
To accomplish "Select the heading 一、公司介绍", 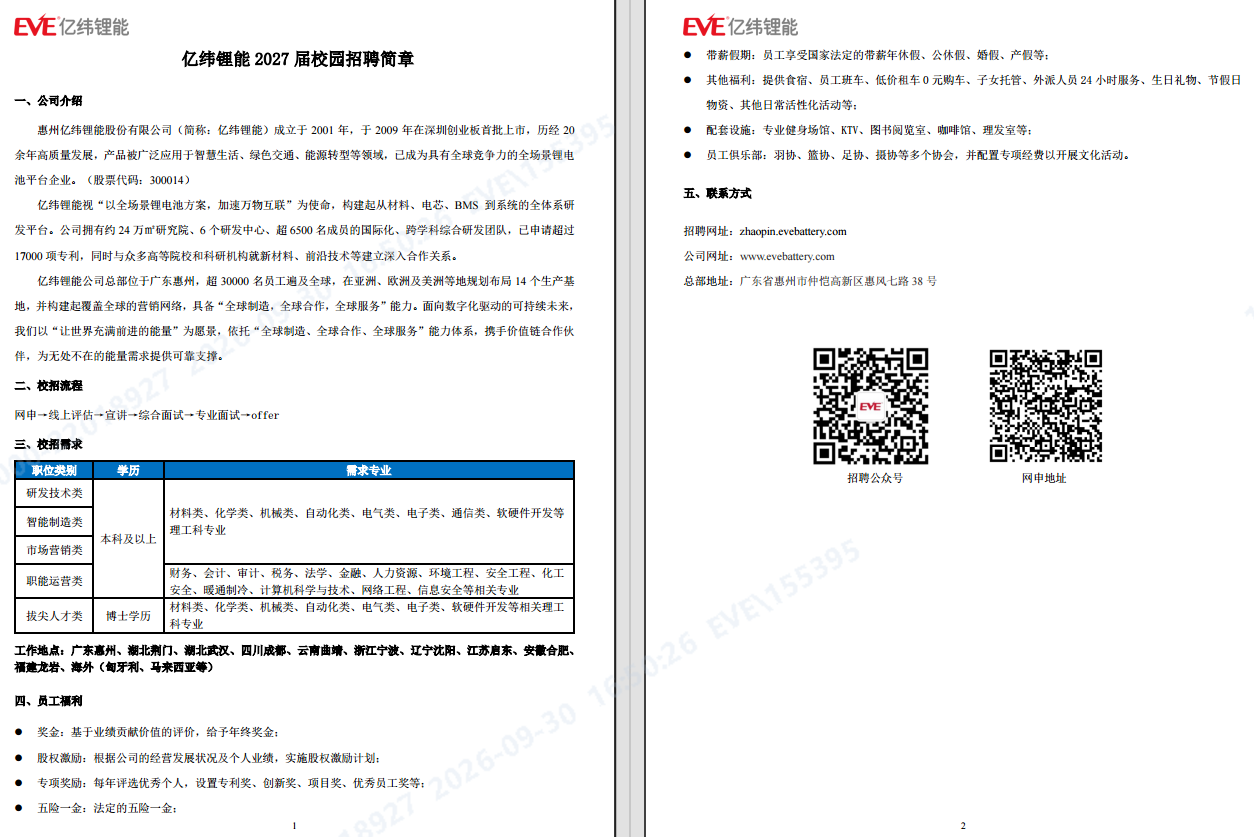I will [49, 101].
